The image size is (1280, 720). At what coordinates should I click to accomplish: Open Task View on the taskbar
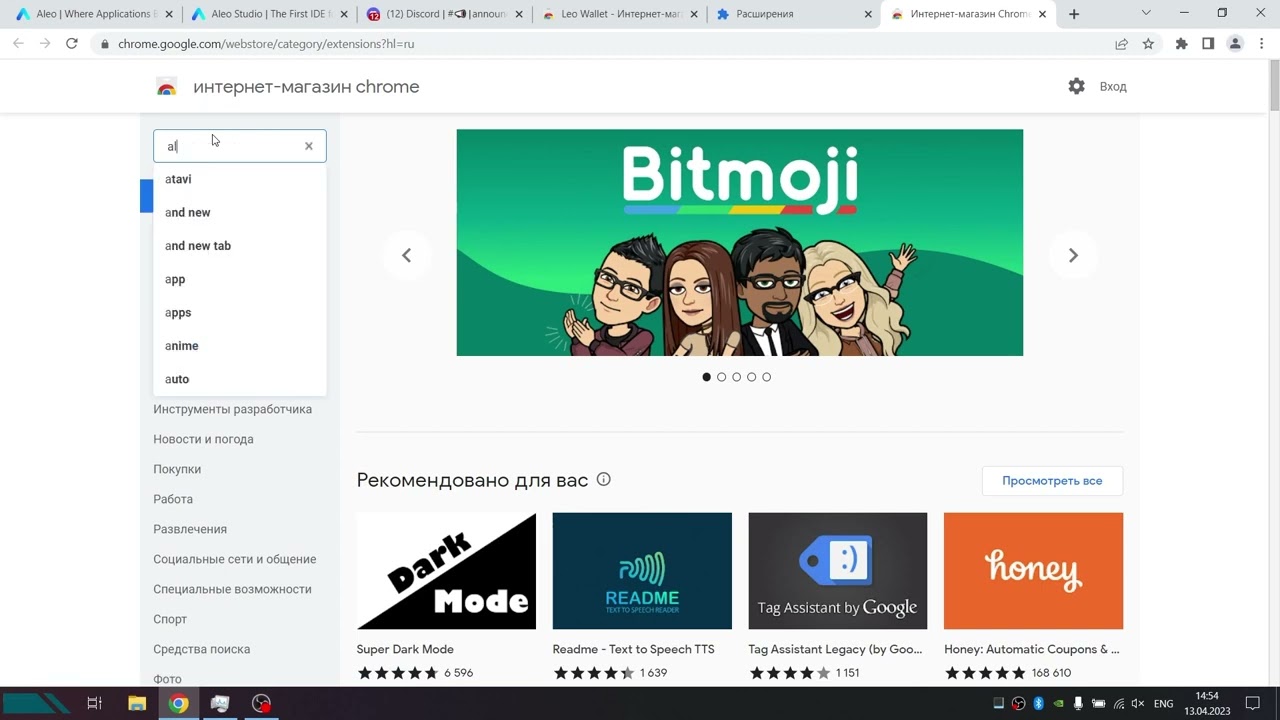(94, 703)
